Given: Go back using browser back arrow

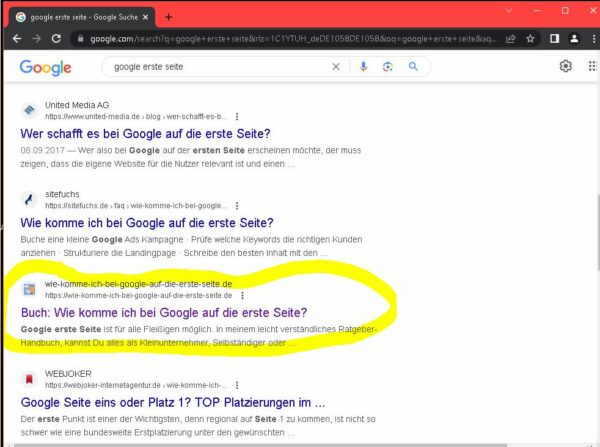Looking at the screenshot, I should [17, 39].
